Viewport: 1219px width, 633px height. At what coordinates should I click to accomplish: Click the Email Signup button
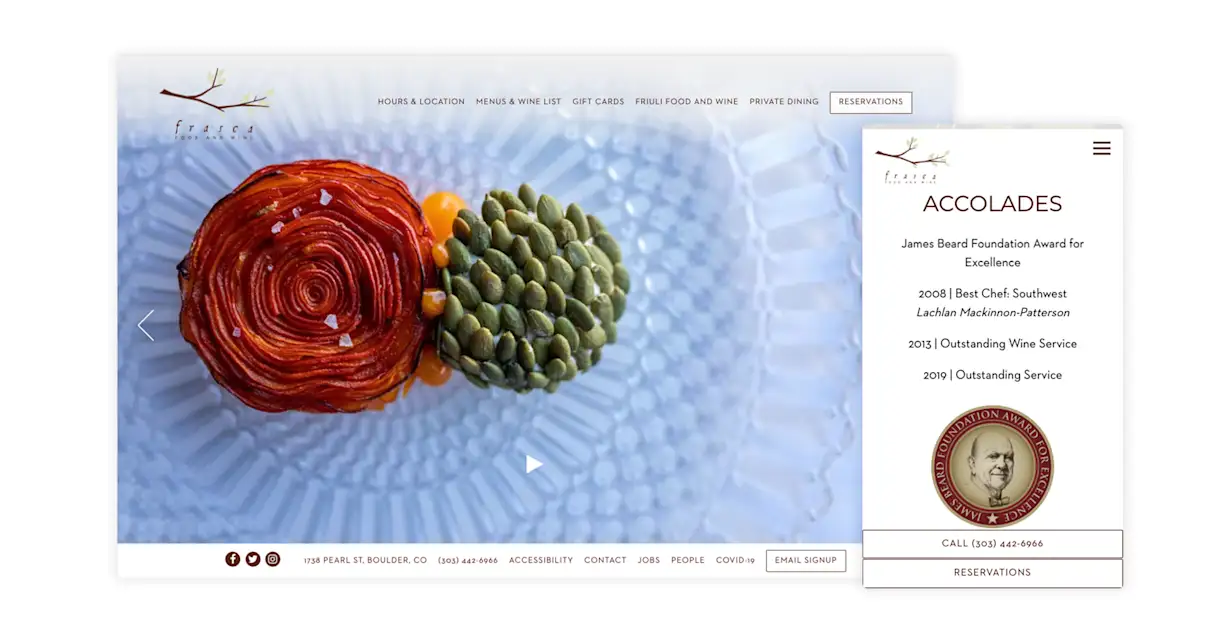(806, 560)
